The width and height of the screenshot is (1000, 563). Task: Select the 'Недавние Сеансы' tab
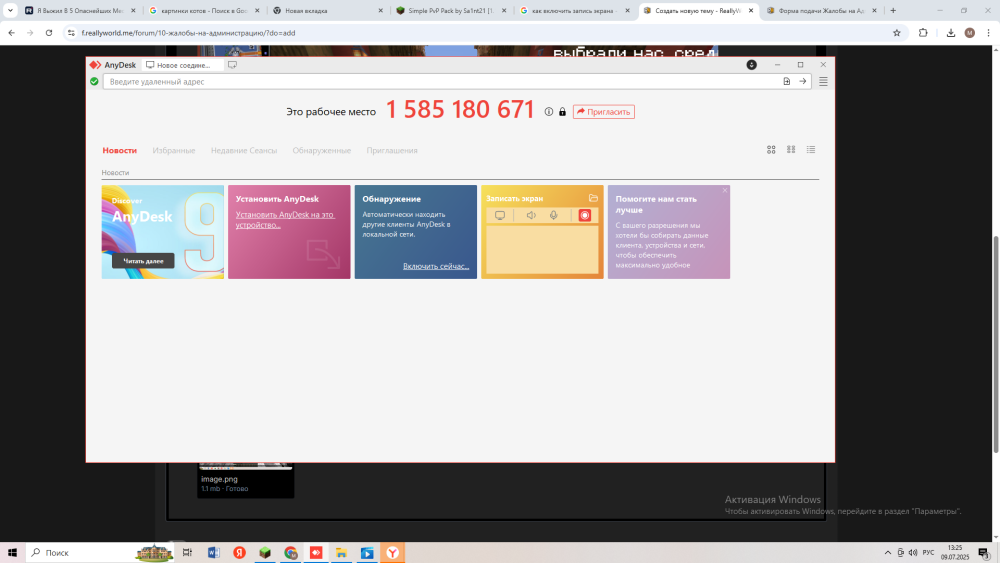244,150
